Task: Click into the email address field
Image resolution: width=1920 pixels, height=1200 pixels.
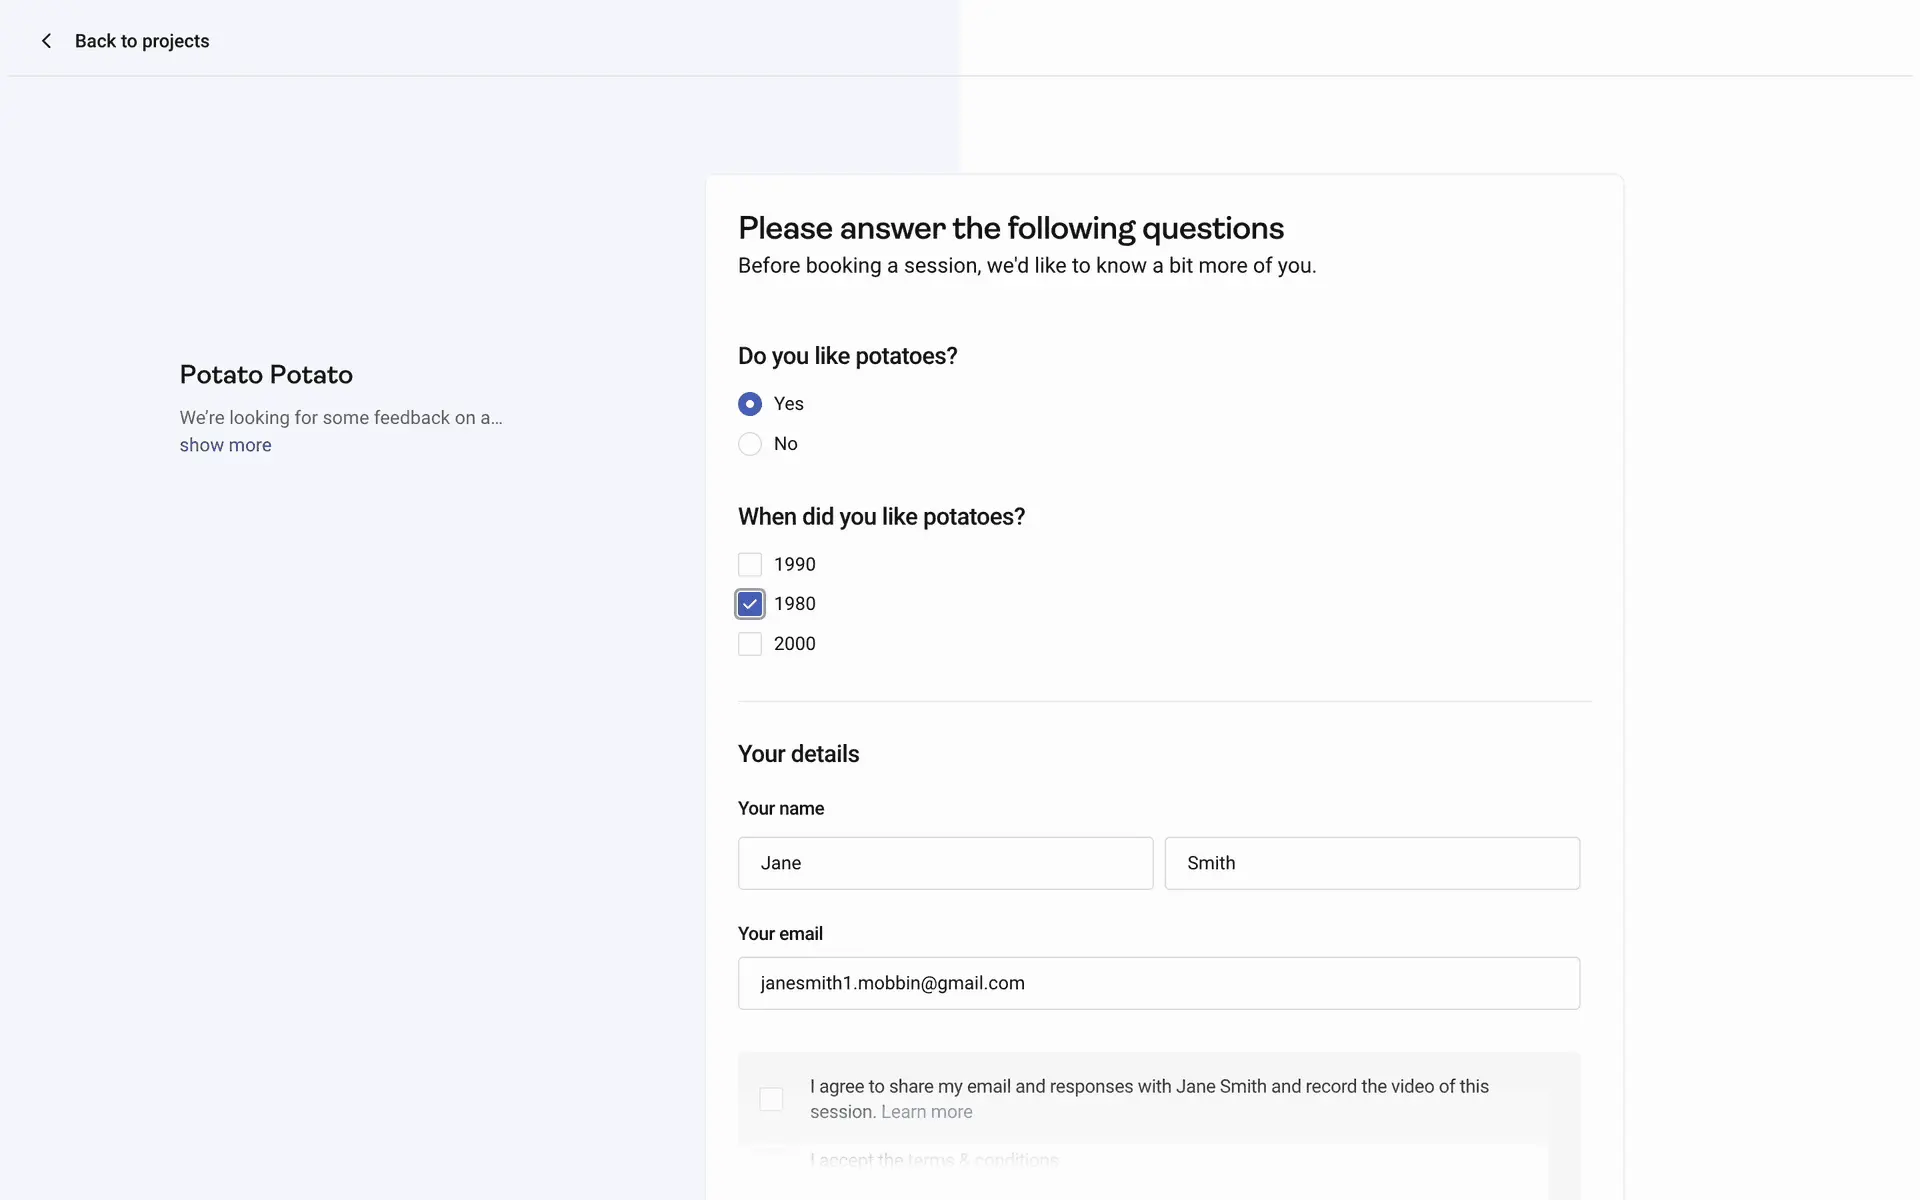Action: click(x=1158, y=983)
